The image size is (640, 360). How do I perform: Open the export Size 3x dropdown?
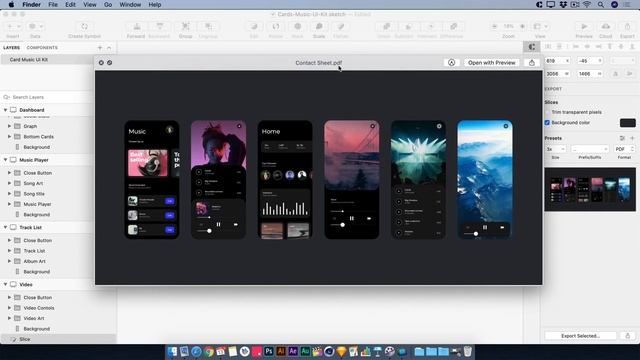tap(556, 149)
